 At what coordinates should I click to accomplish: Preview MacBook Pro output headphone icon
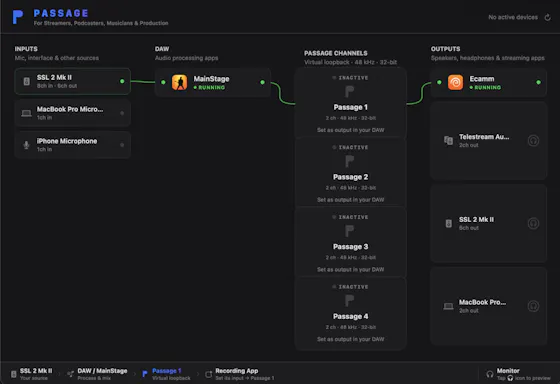(x=533, y=306)
